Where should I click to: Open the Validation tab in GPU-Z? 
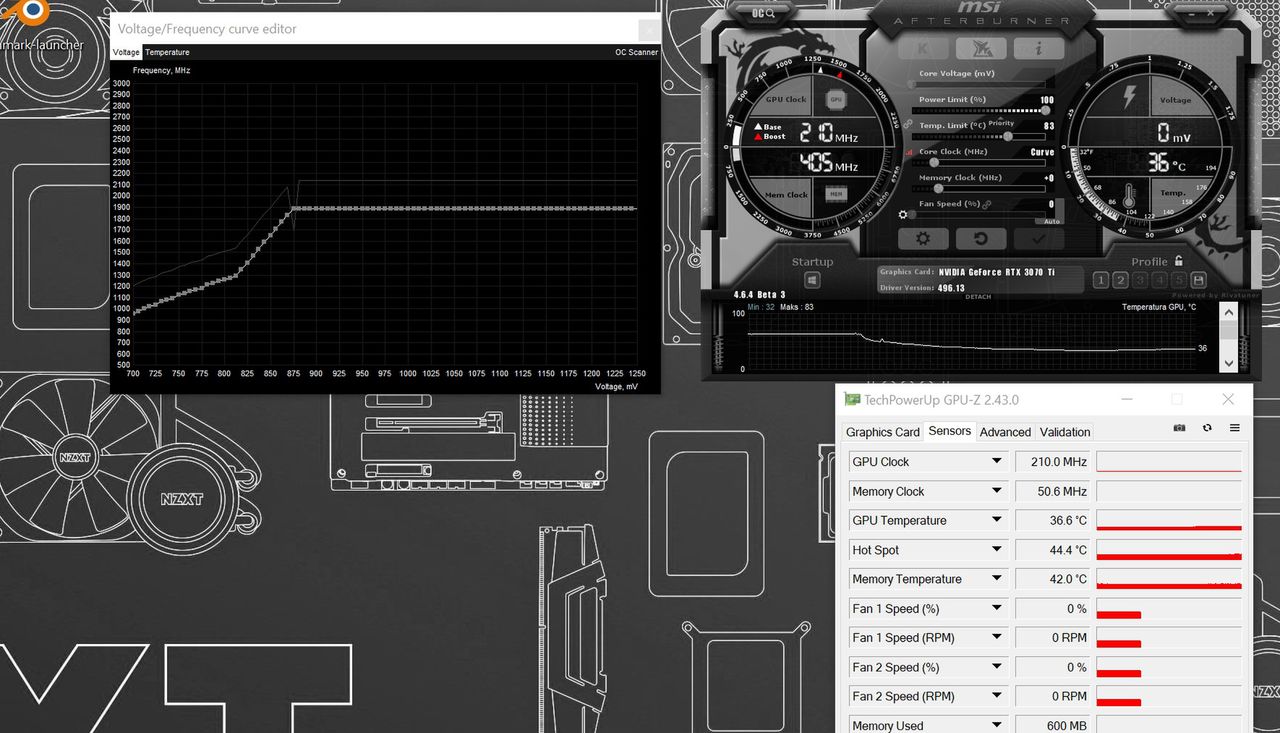click(1065, 432)
